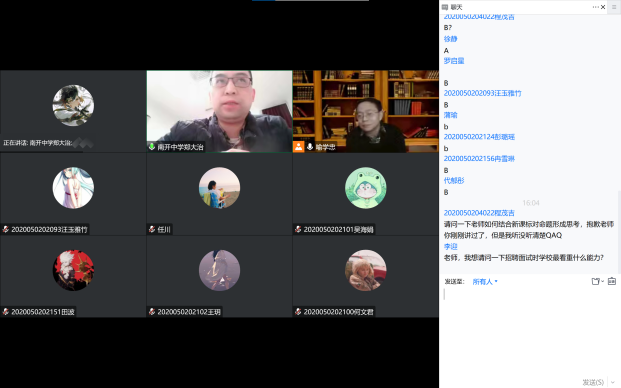Click muted mic of 2020050202101吴海娟 tile
This screenshot has height=388, width=621.
pos(298,229)
